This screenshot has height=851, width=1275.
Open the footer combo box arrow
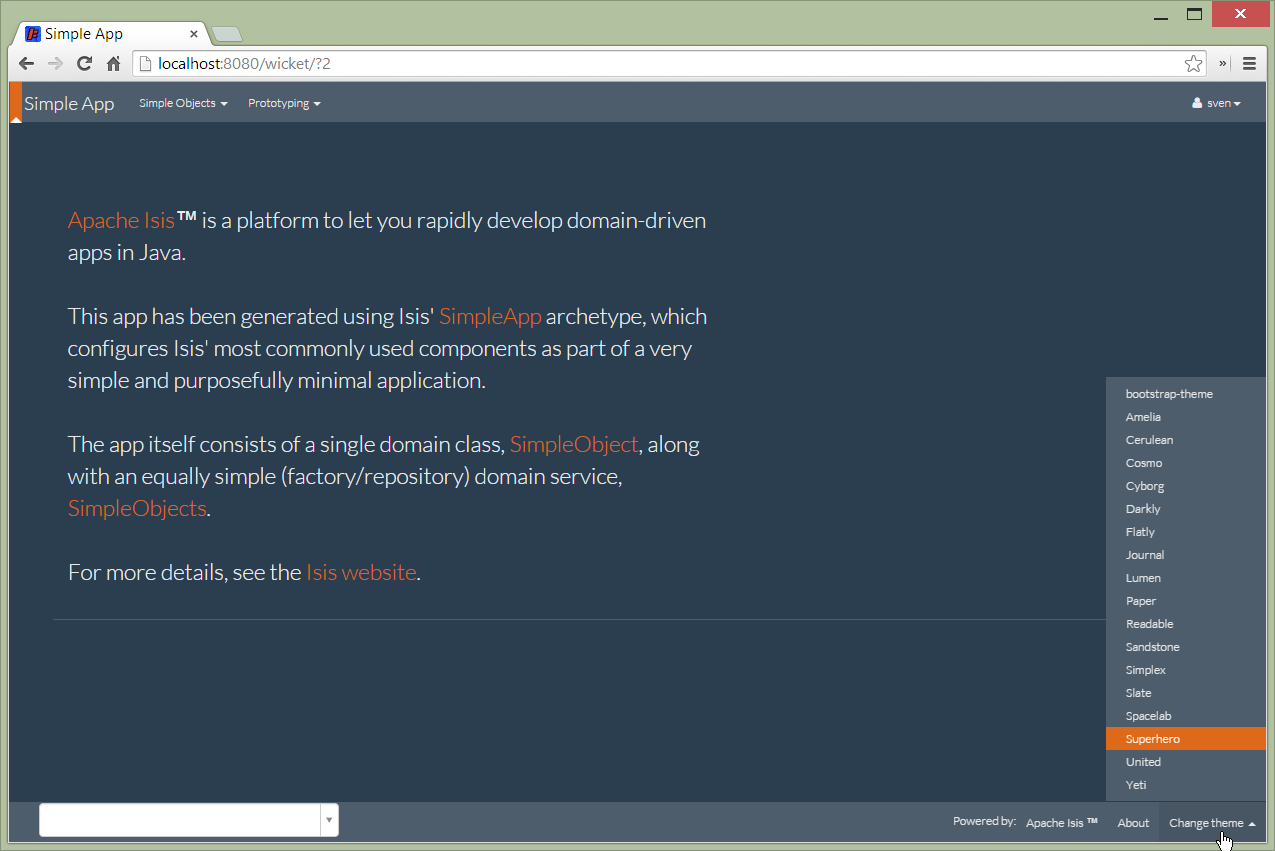[x=329, y=820]
